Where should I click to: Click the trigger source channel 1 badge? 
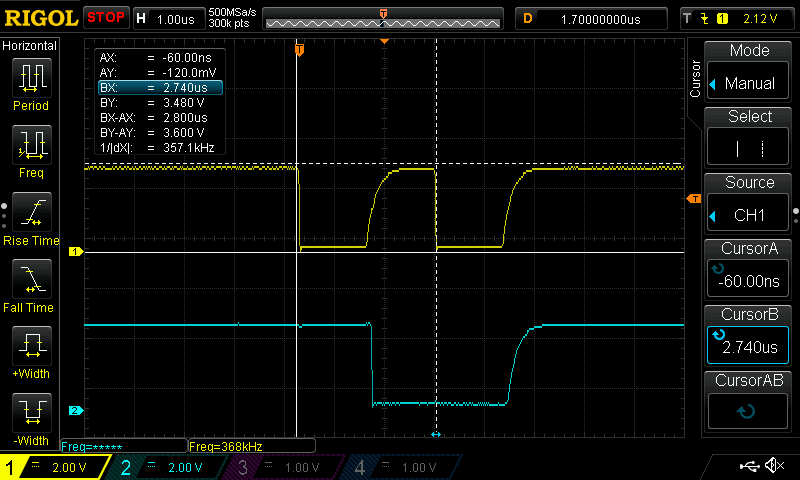722,19
